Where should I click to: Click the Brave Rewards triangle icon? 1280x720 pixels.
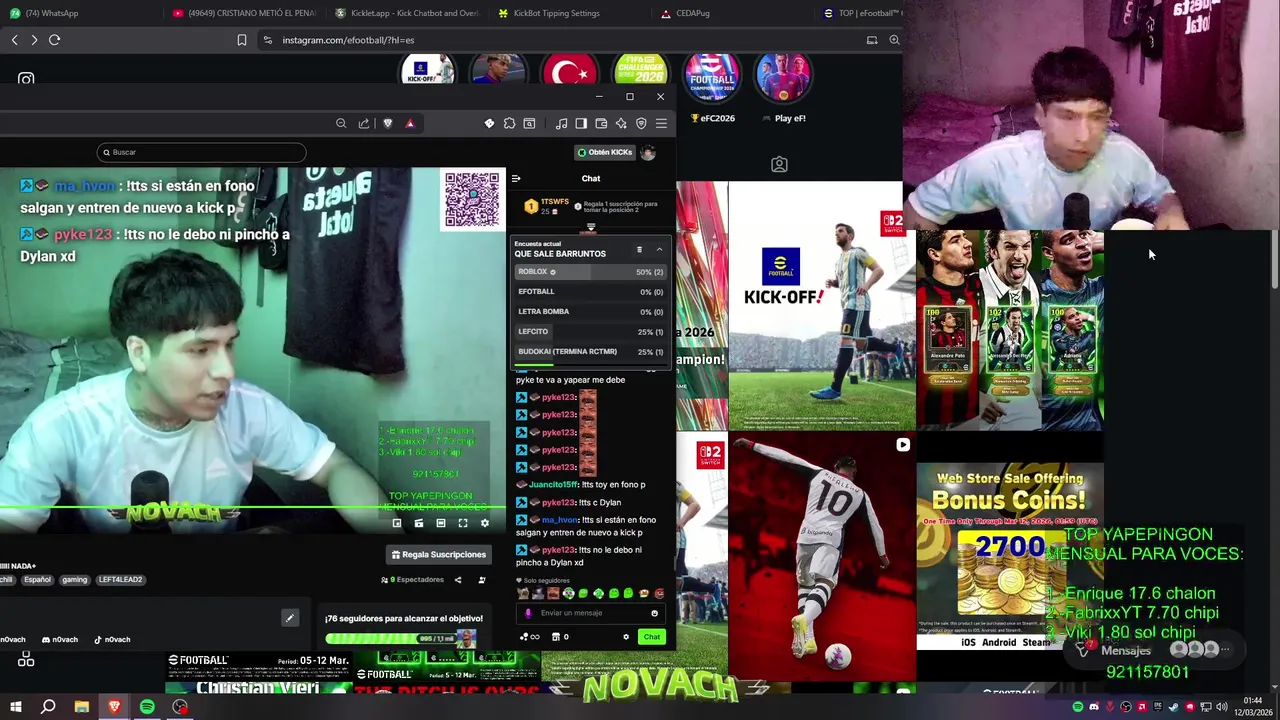tap(410, 123)
